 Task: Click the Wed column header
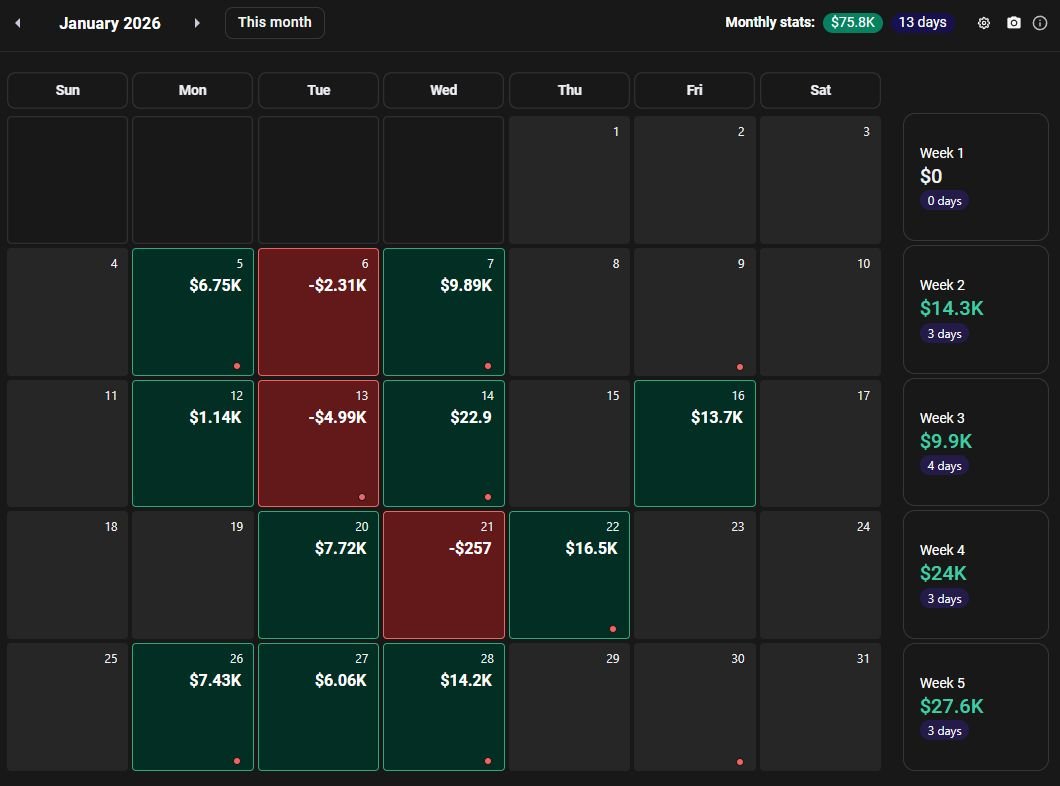click(x=443, y=90)
